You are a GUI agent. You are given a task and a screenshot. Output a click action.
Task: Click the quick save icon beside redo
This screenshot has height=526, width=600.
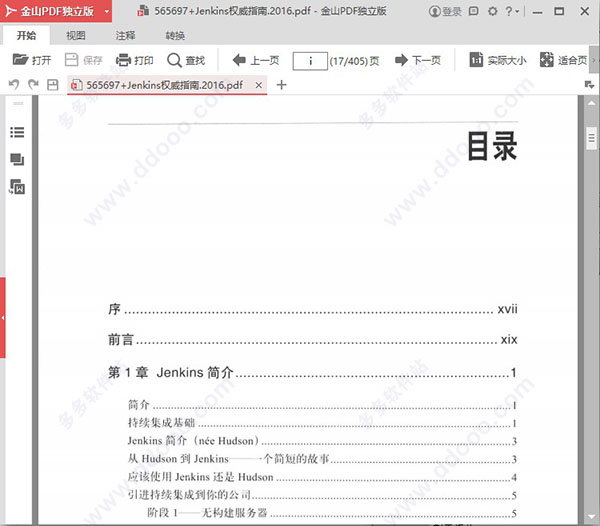pyautogui.click(x=53, y=85)
